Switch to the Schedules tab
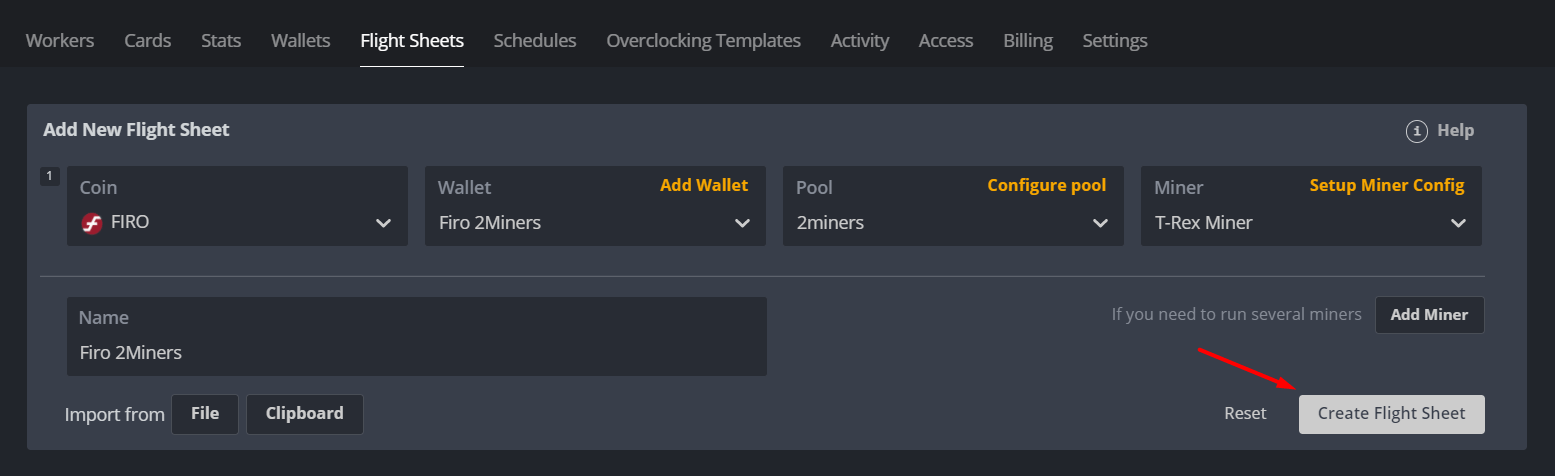 (x=535, y=41)
